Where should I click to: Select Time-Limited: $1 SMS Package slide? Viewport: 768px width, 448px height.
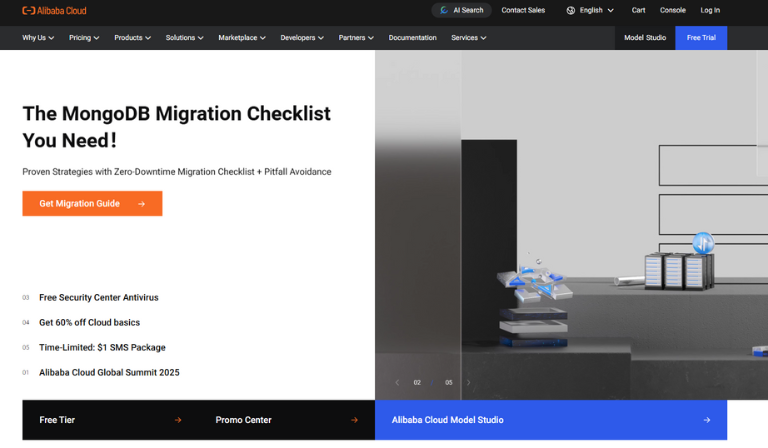102,348
